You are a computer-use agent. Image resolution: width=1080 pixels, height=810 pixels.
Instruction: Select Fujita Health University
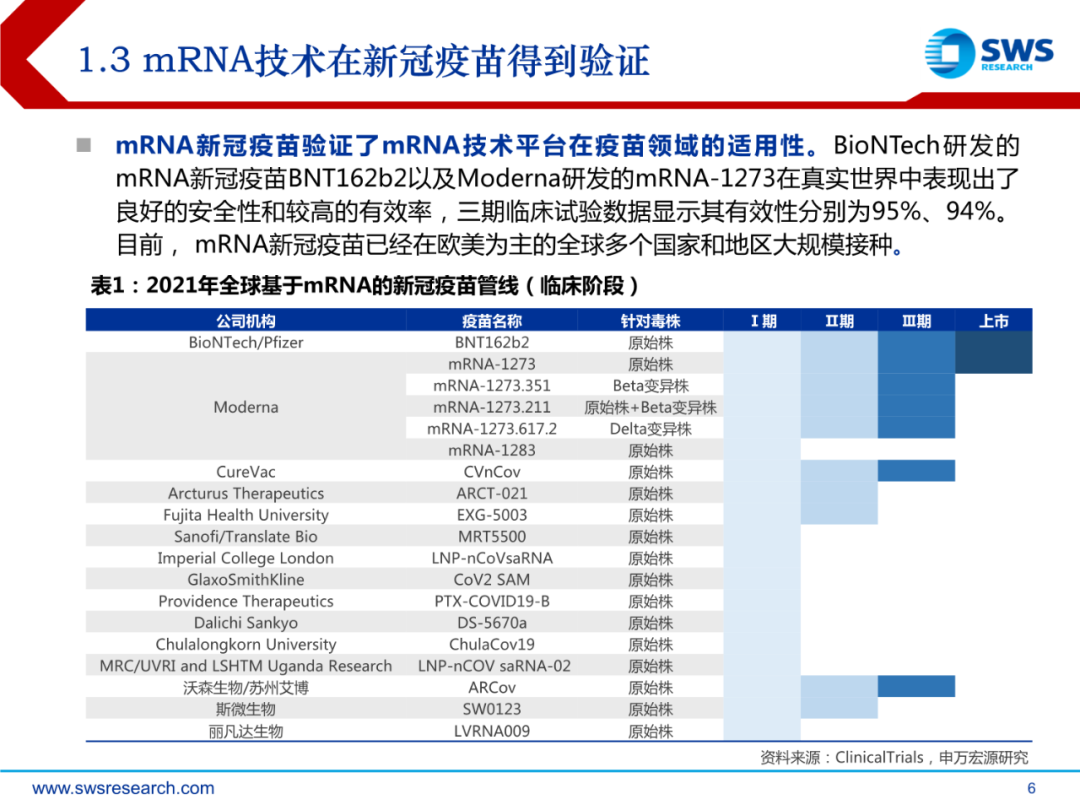point(246,515)
